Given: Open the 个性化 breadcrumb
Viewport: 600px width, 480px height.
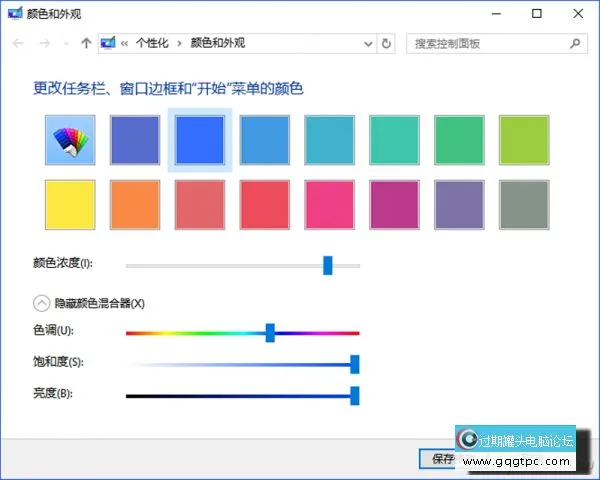Looking at the screenshot, I should (x=152, y=43).
